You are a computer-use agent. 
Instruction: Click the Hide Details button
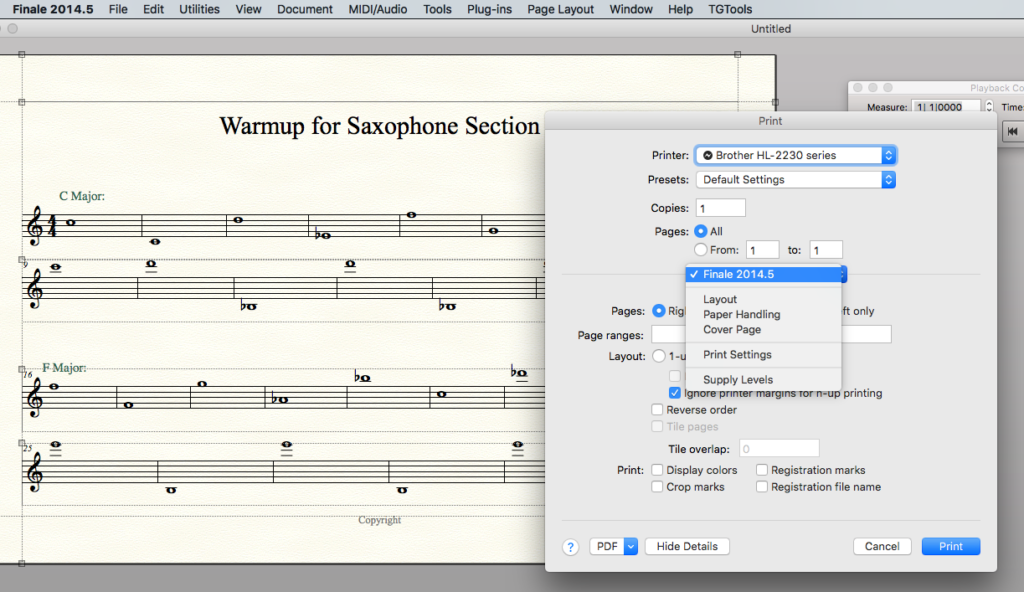click(687, 547)
